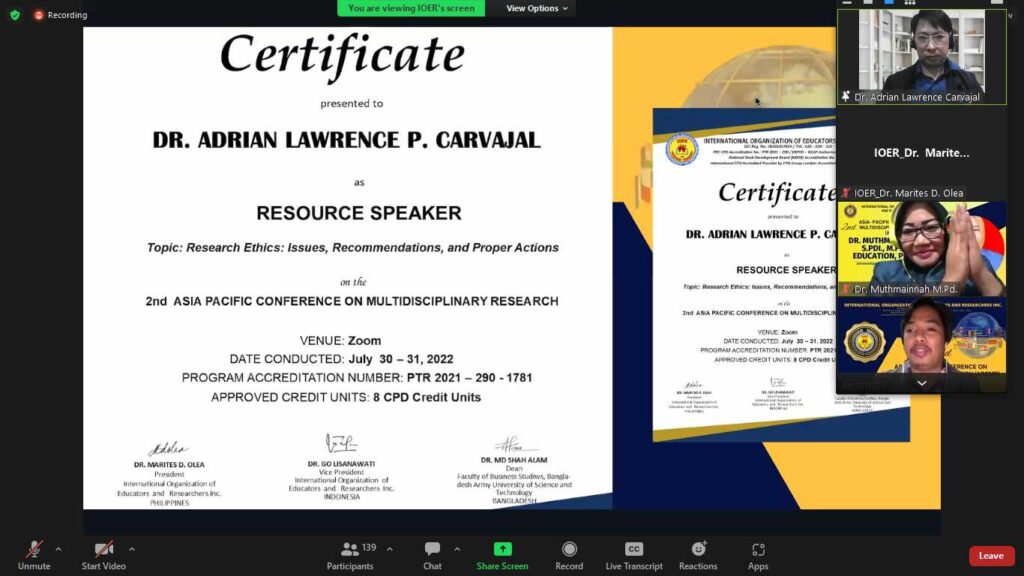Screen dimensions: 1024x576
Task: Expand video options arrow beside Start Video
Action: point(131,548)
